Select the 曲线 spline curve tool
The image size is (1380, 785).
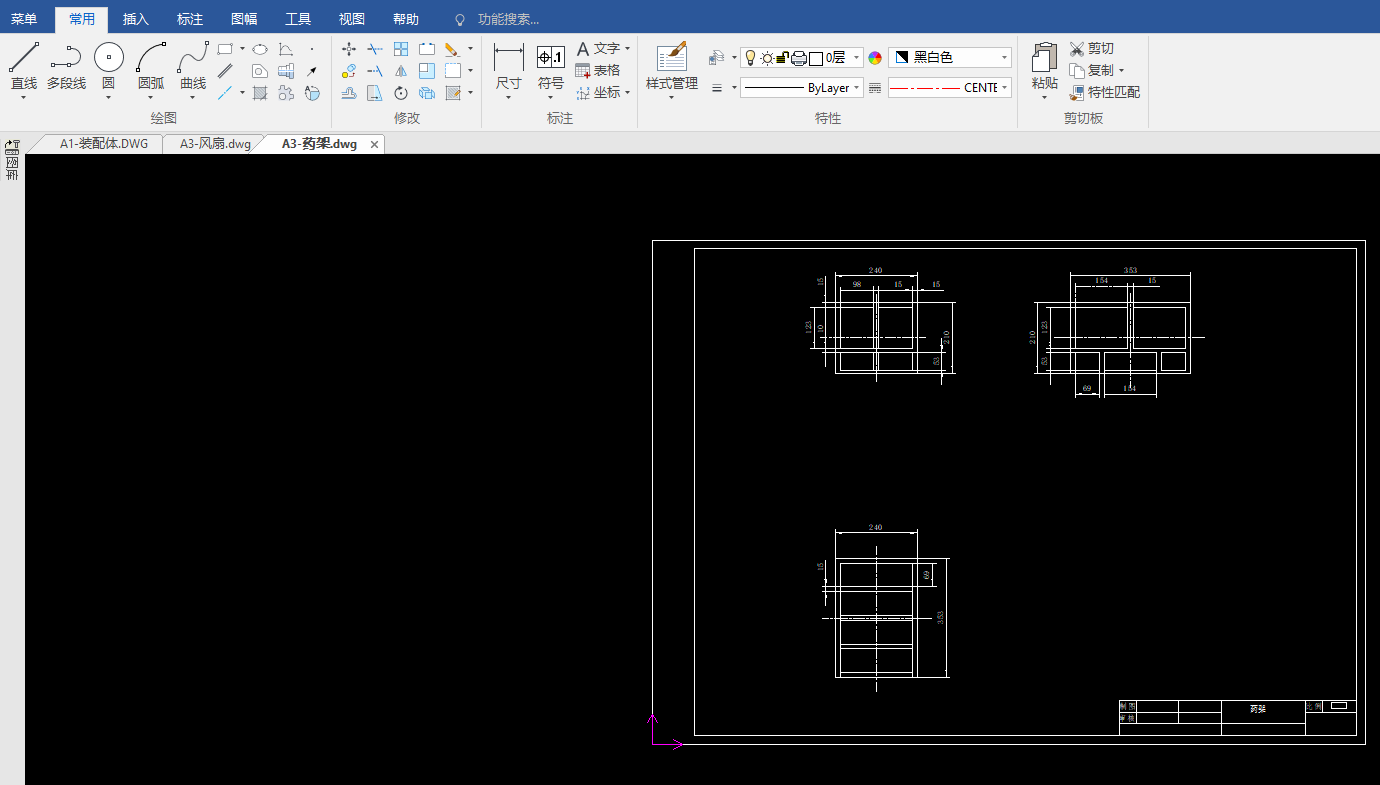[x=193, y=66]
